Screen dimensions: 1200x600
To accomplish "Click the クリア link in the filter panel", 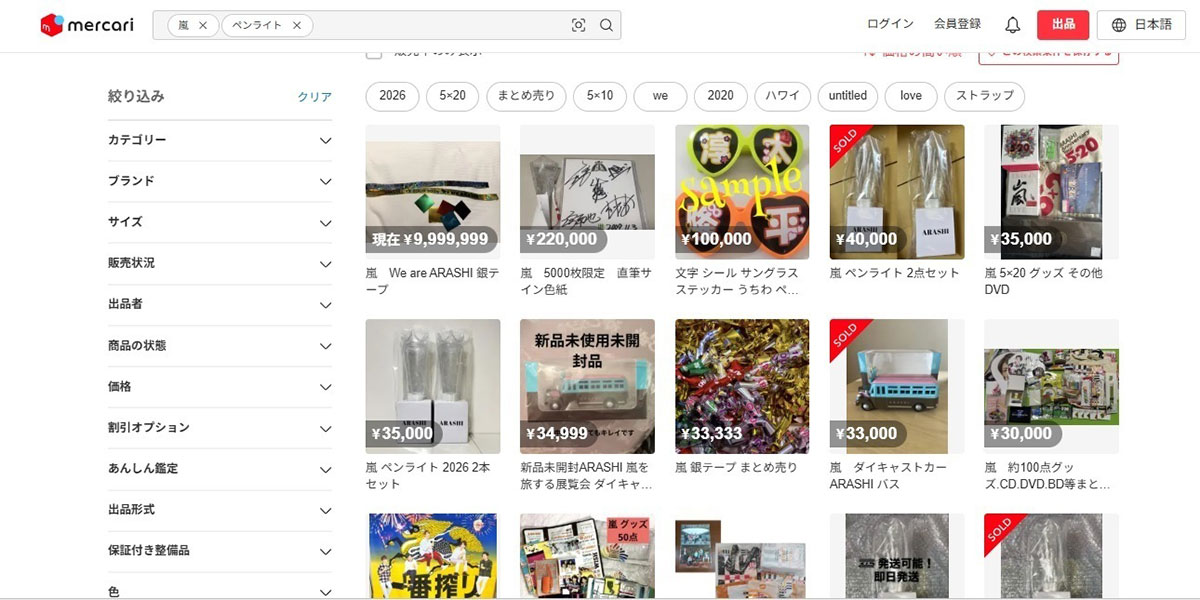I will coord(314,96).
